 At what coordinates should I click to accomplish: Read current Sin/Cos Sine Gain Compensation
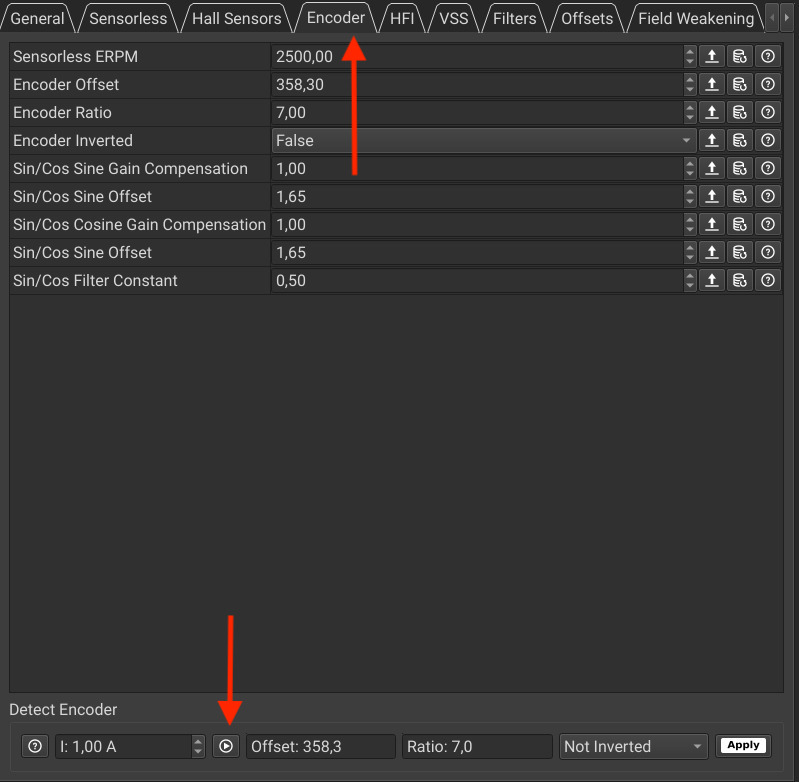pyautogui.click(x=711, y=169)
